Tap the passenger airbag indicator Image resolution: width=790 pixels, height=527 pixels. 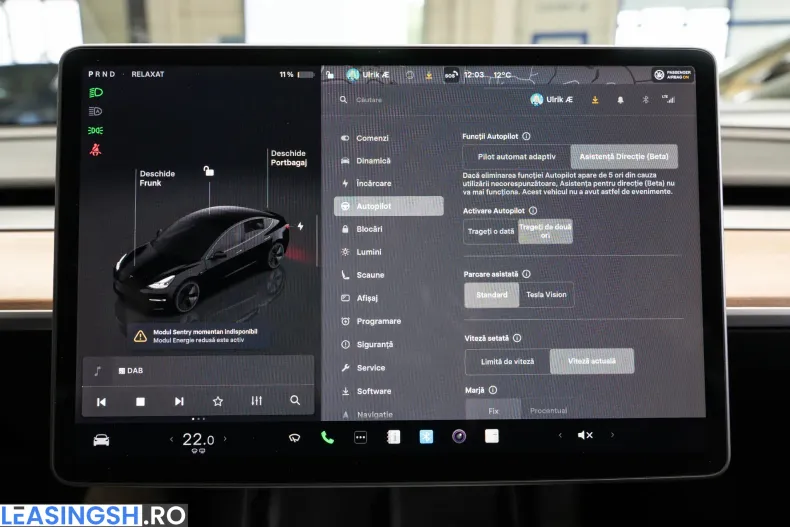[x=672, y=75]
